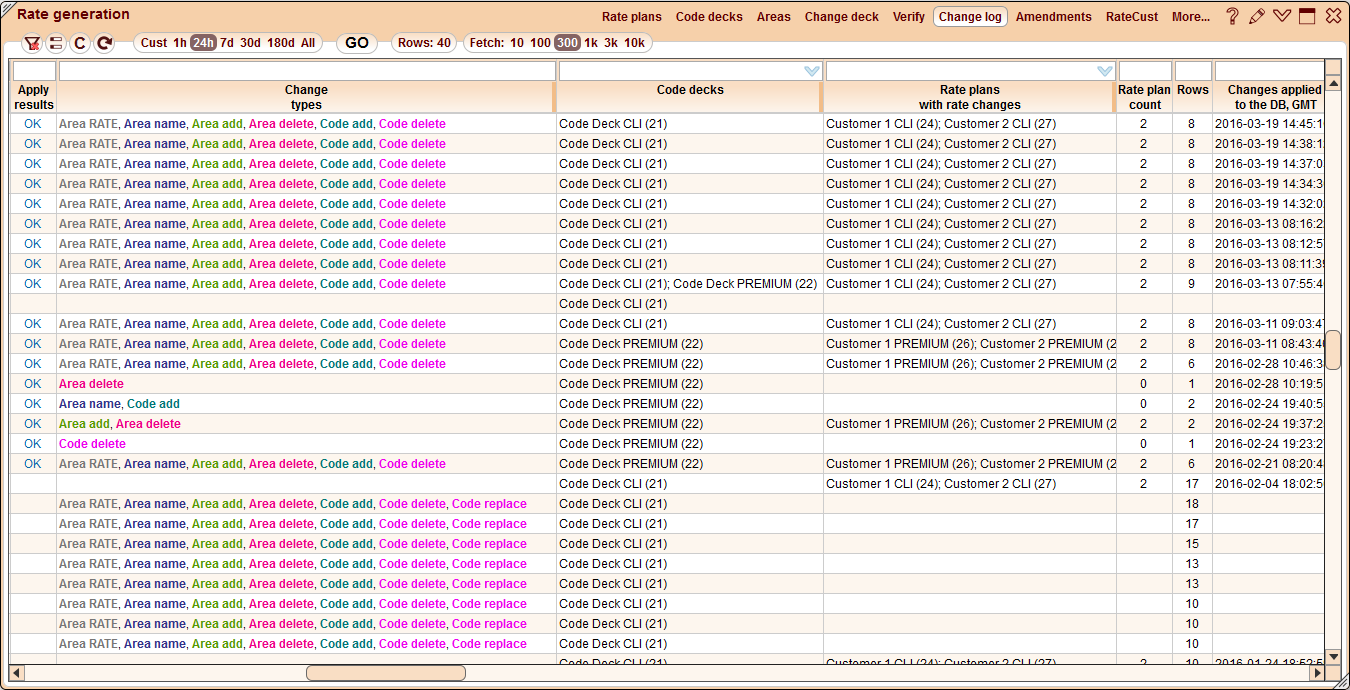1350x690 pixels.
Task: Click the pencil edit icon in the title bar
Action: pos(1257,16)
